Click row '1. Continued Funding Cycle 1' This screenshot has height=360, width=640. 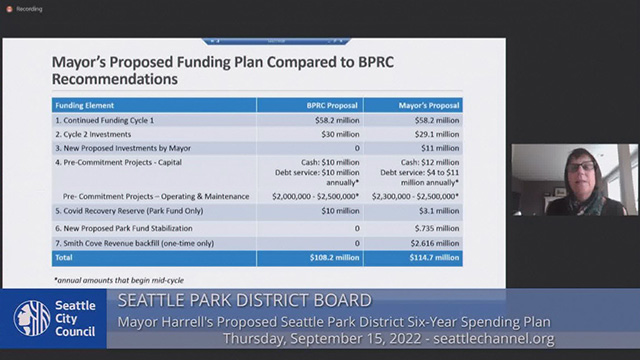coord(257,120)
